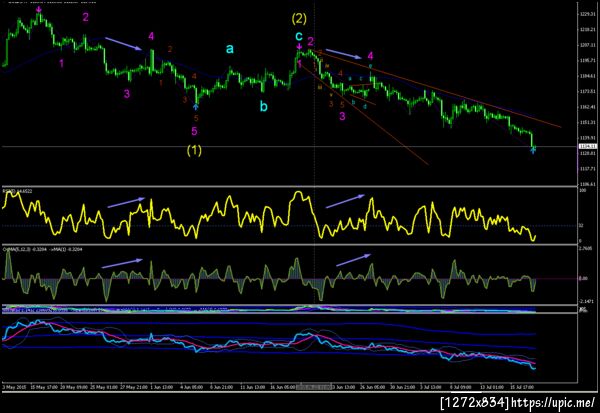
Task: Click the '1 Jun 13:00' time axis label
Action: (162, 387)
